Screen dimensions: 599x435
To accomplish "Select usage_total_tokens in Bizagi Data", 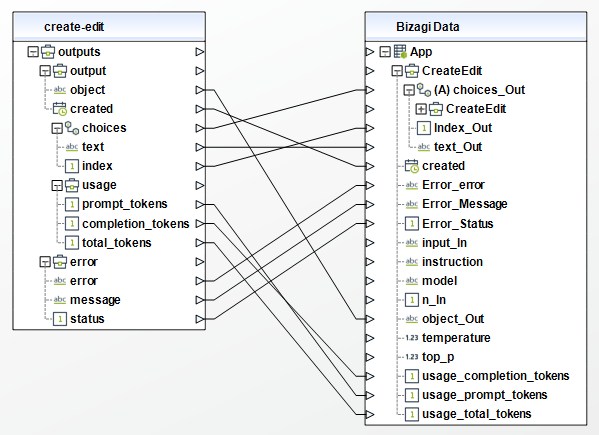I will [x=476, y=414].
